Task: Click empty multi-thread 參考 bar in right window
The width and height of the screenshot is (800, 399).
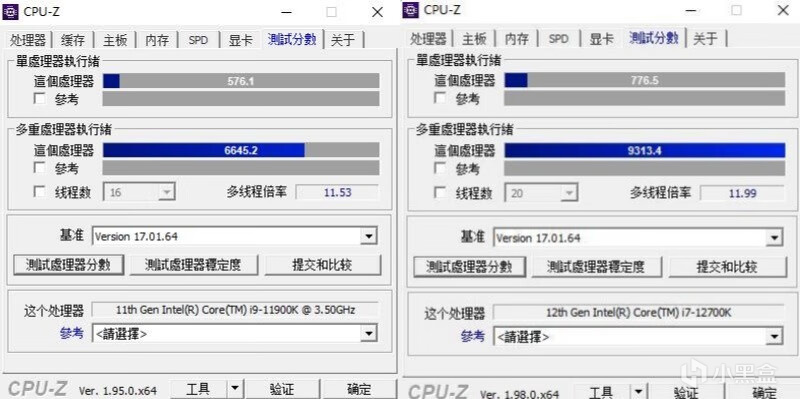Action: tap(645, 168)
